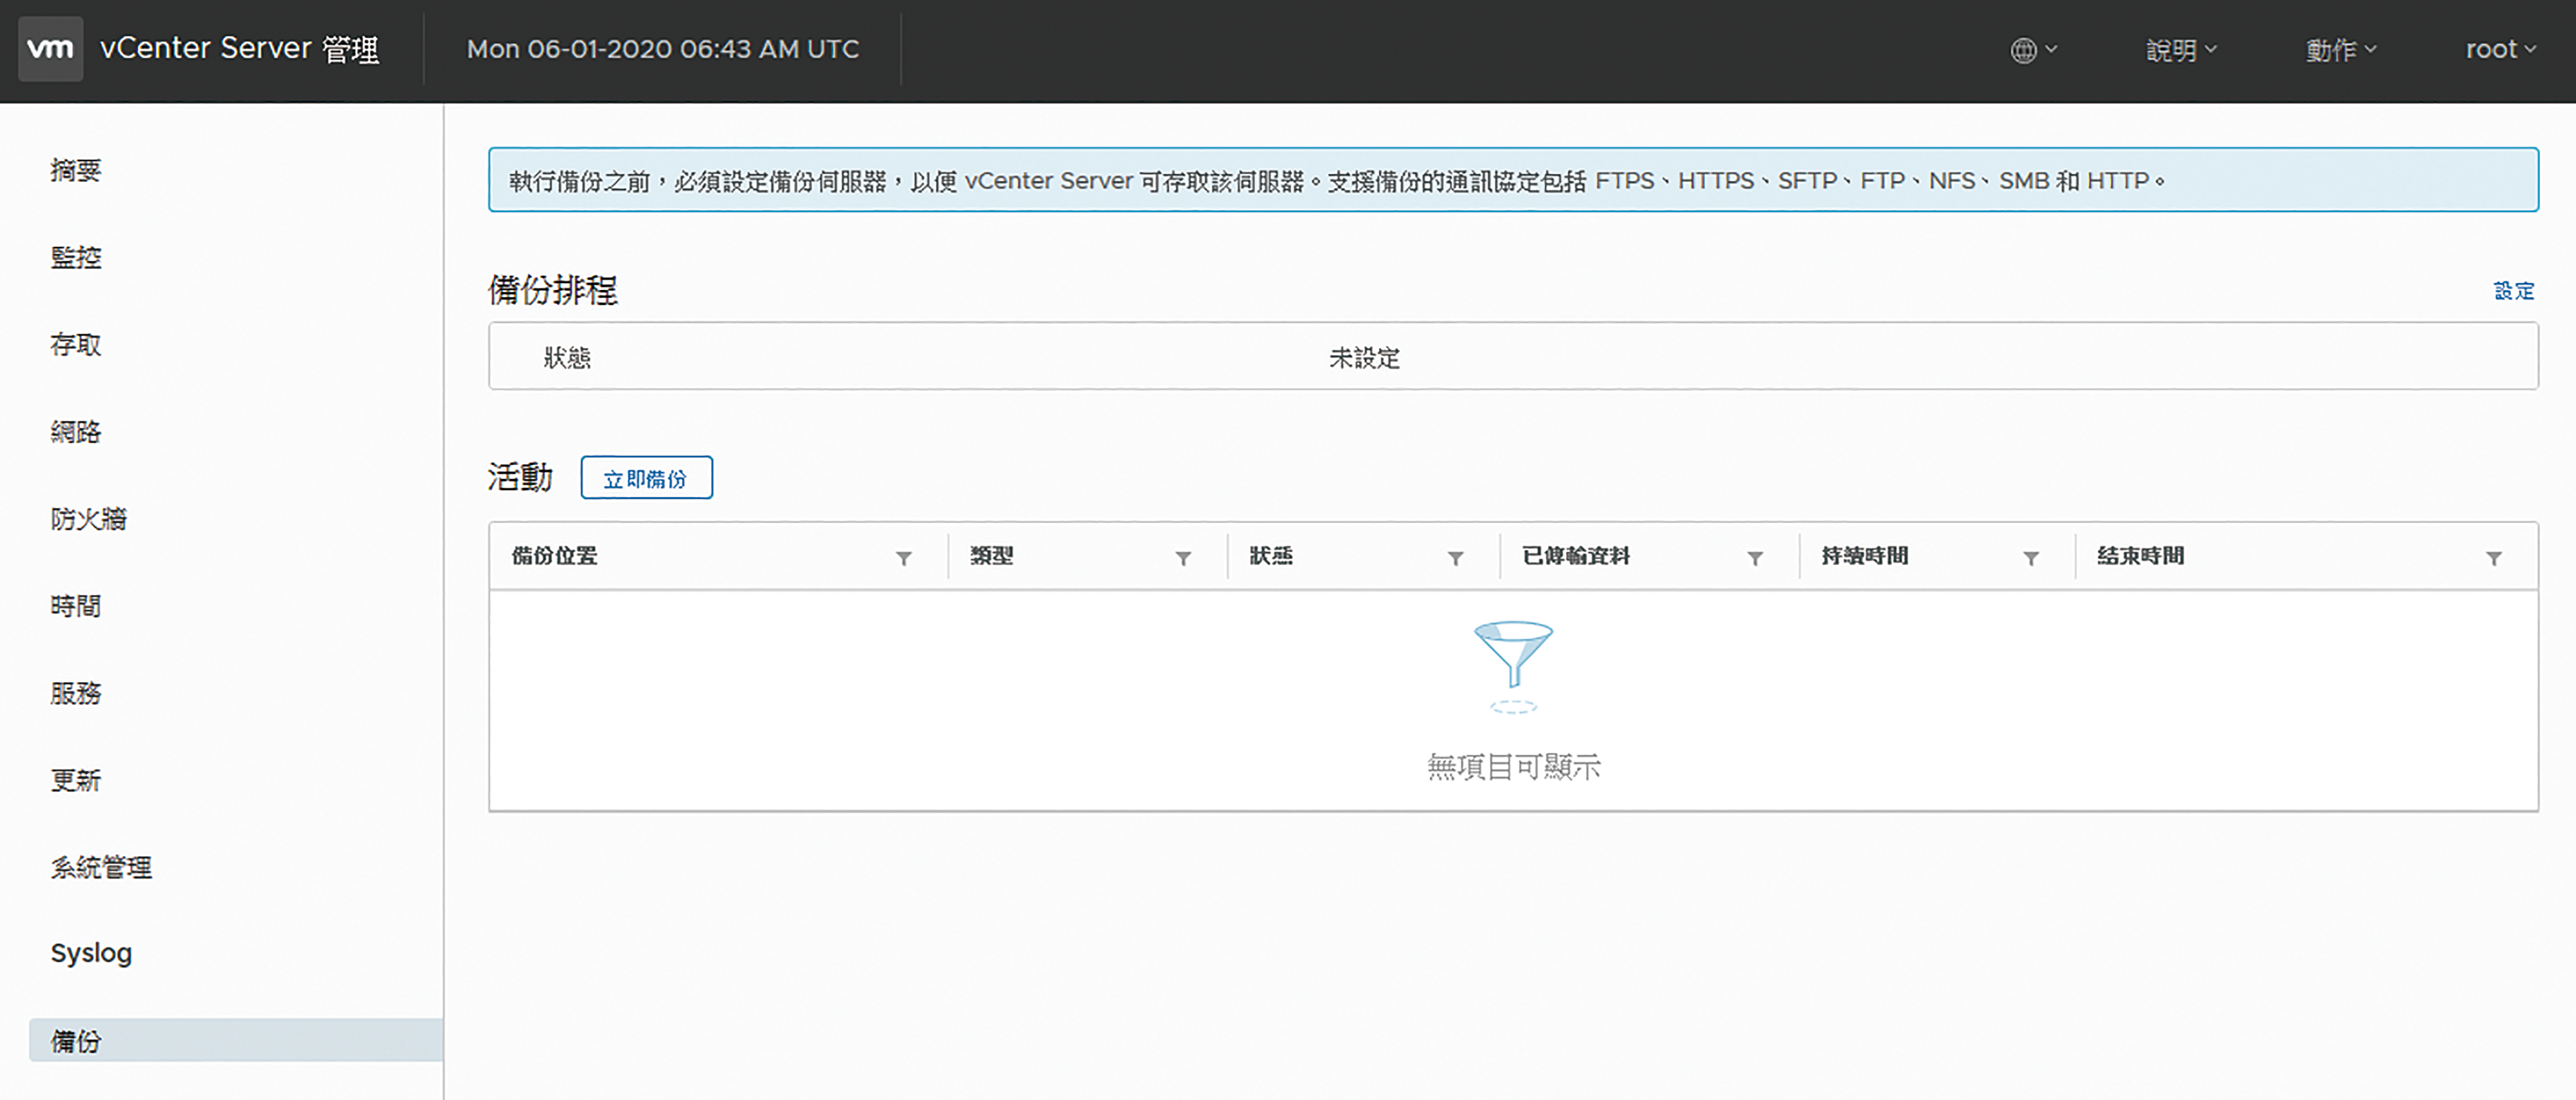The height and width of the screenshot is (1100, 2576).
Task: Click the 活動 heading
Action: 520,477
